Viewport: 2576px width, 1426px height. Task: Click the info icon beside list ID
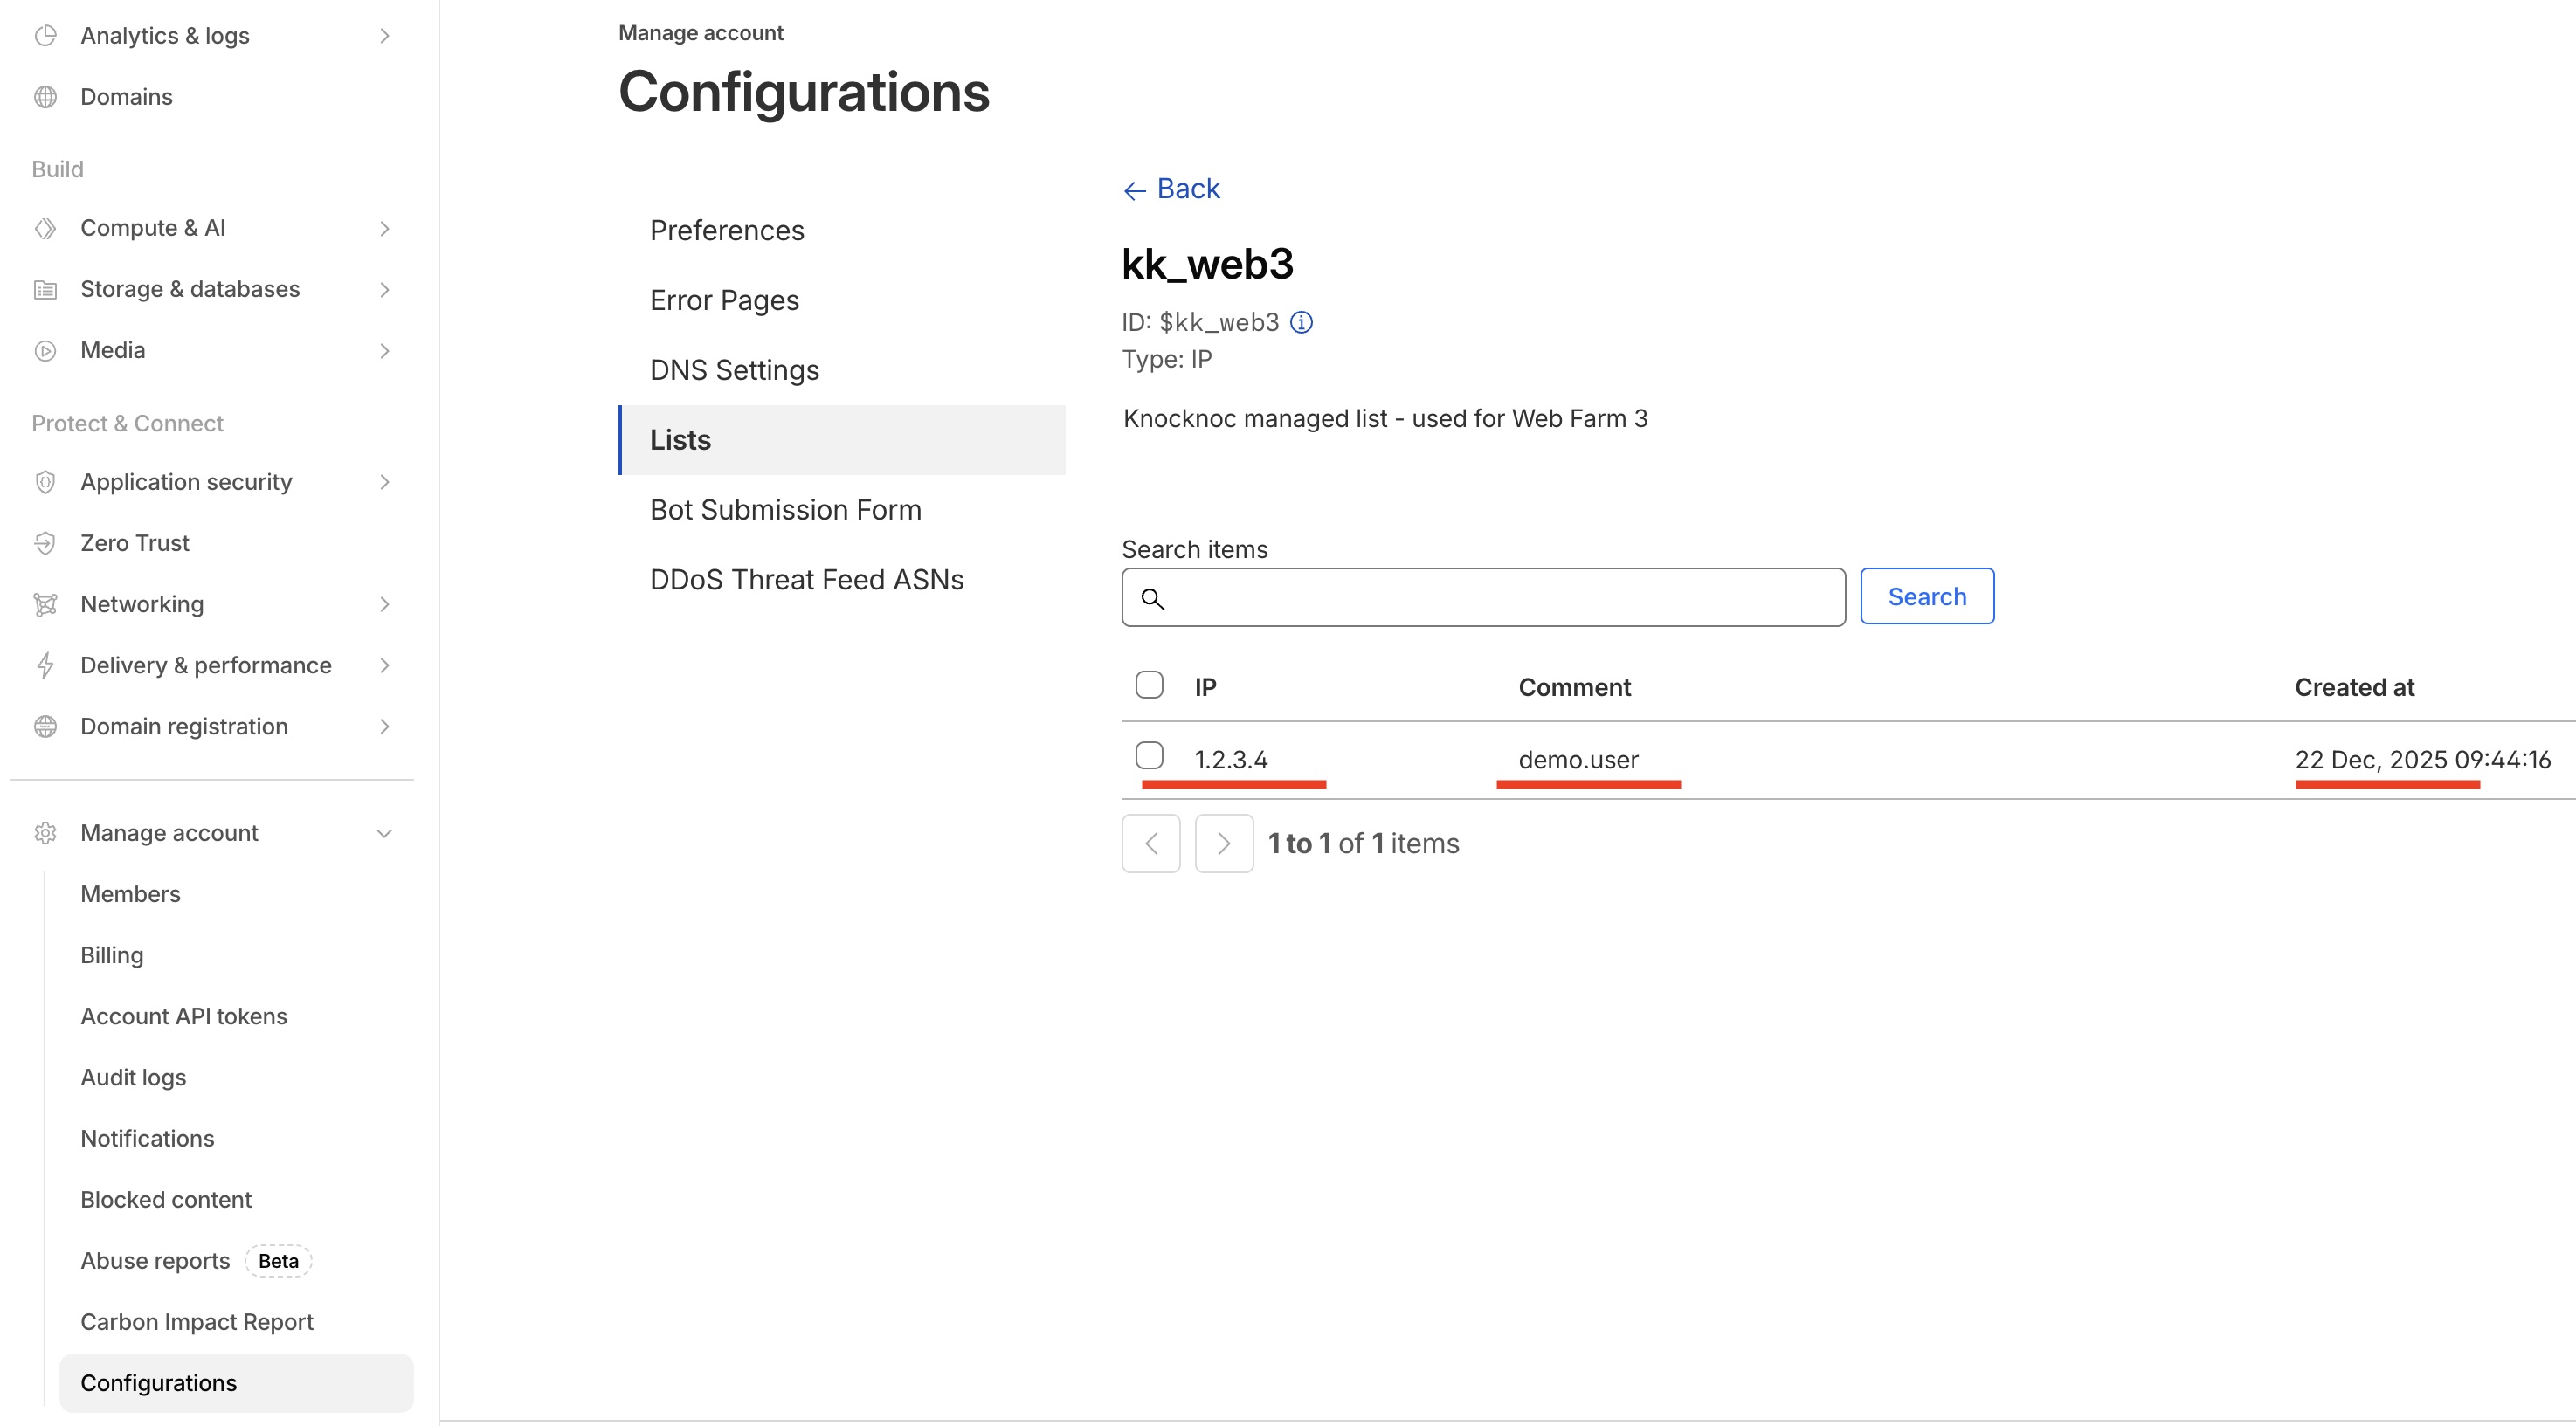point(1301,322)
